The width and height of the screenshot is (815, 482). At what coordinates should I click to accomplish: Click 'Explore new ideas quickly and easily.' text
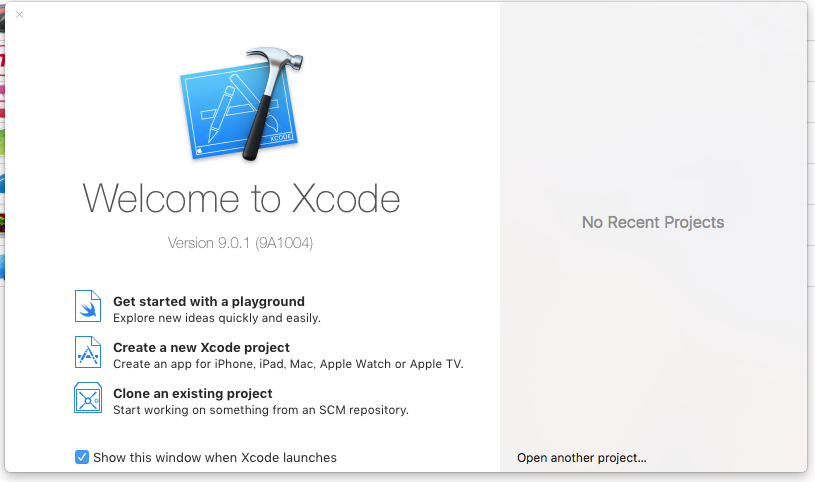[217, 318]
